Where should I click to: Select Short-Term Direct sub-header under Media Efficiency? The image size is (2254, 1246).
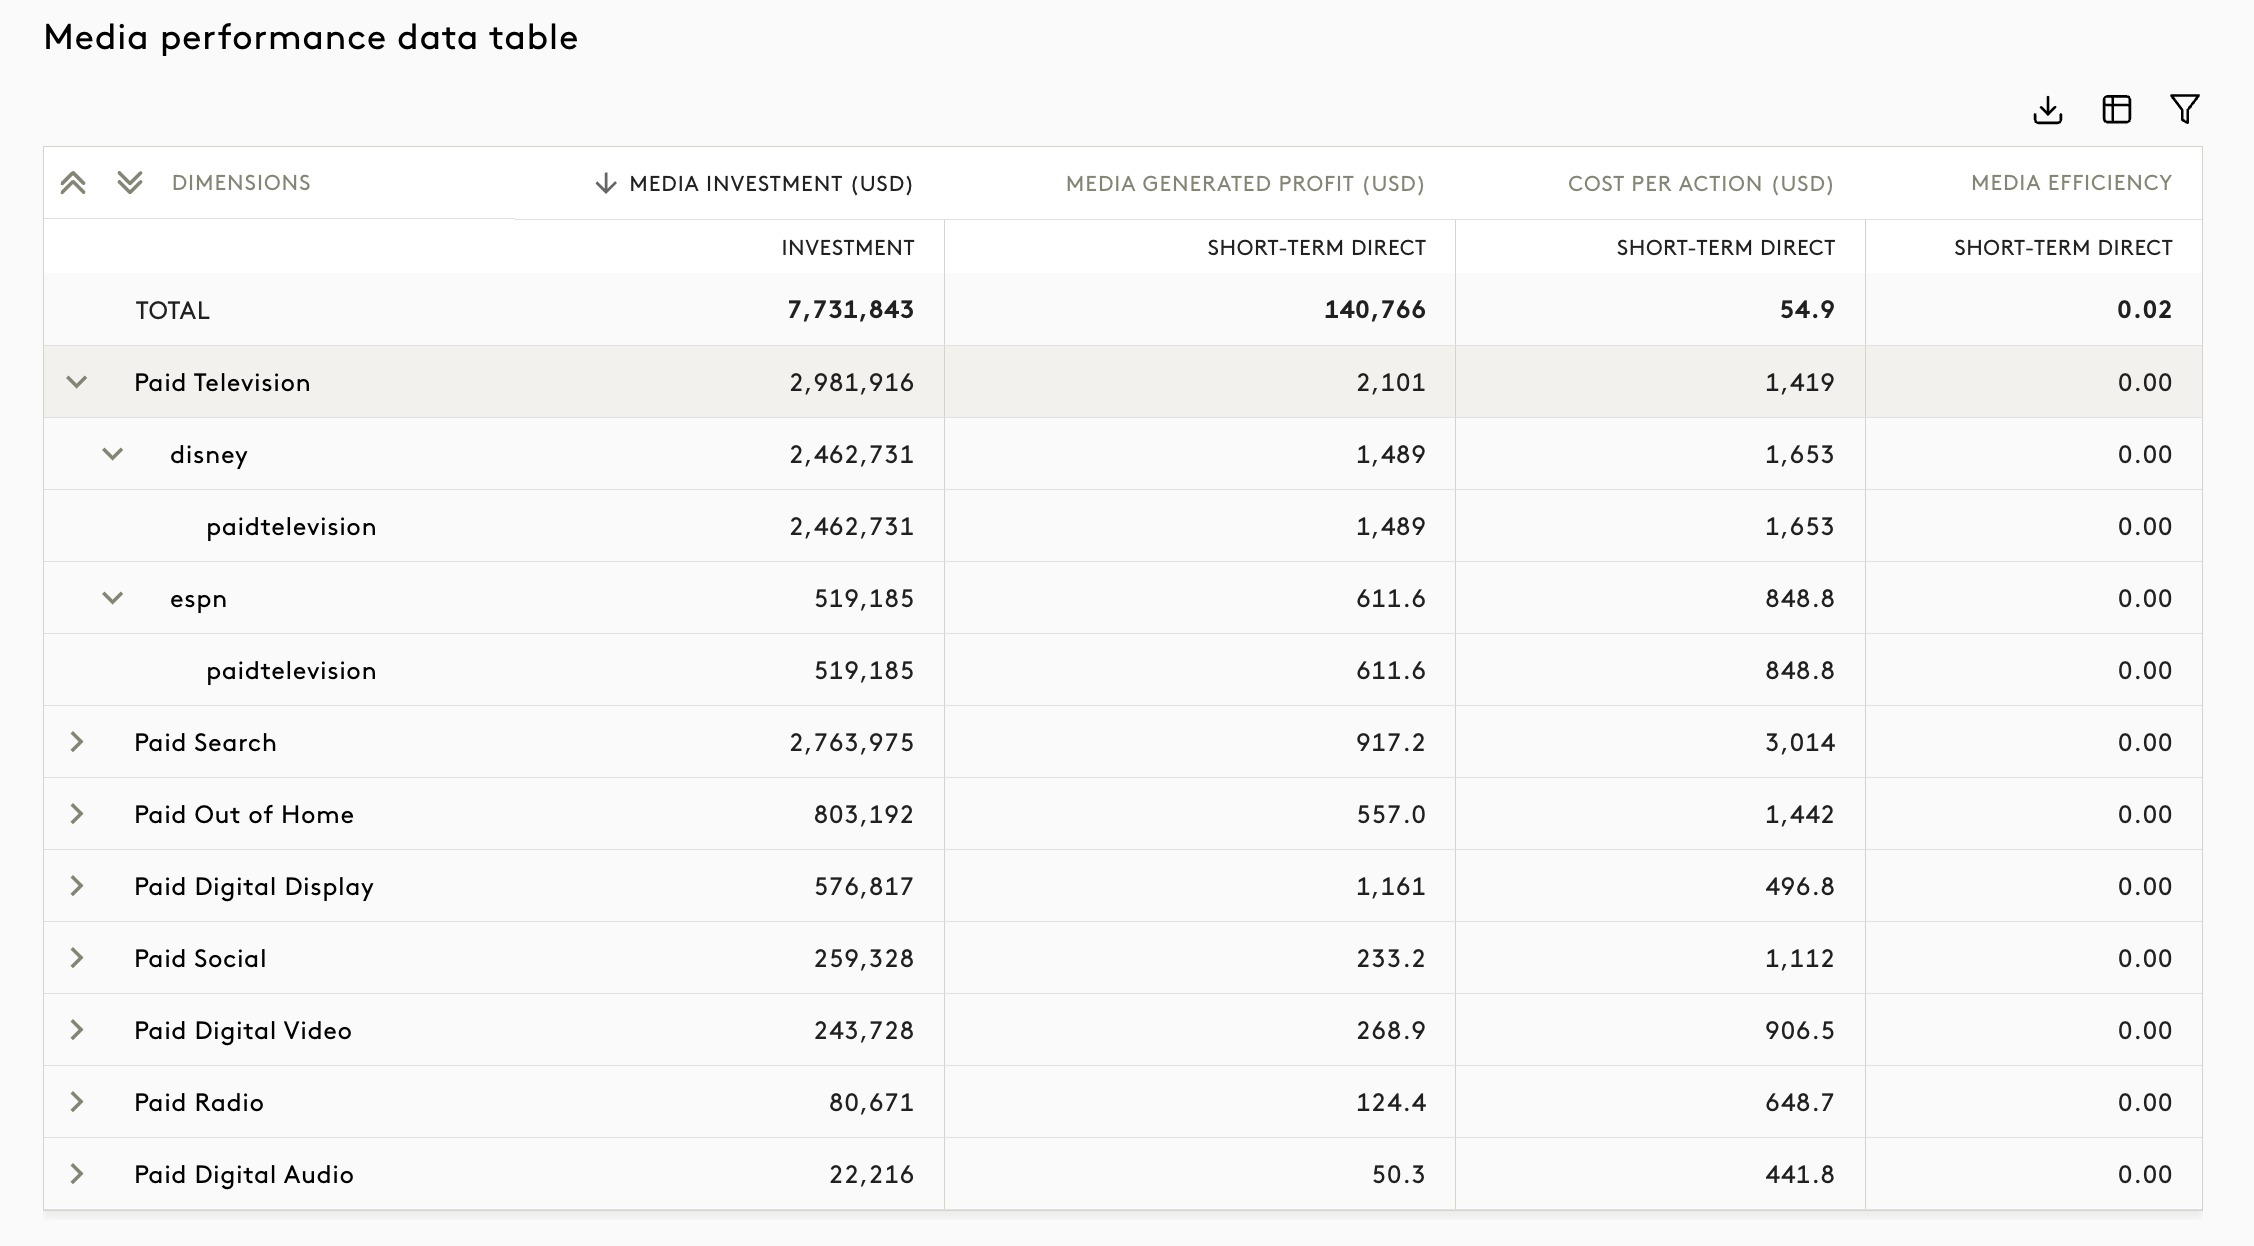(2063, 248)
